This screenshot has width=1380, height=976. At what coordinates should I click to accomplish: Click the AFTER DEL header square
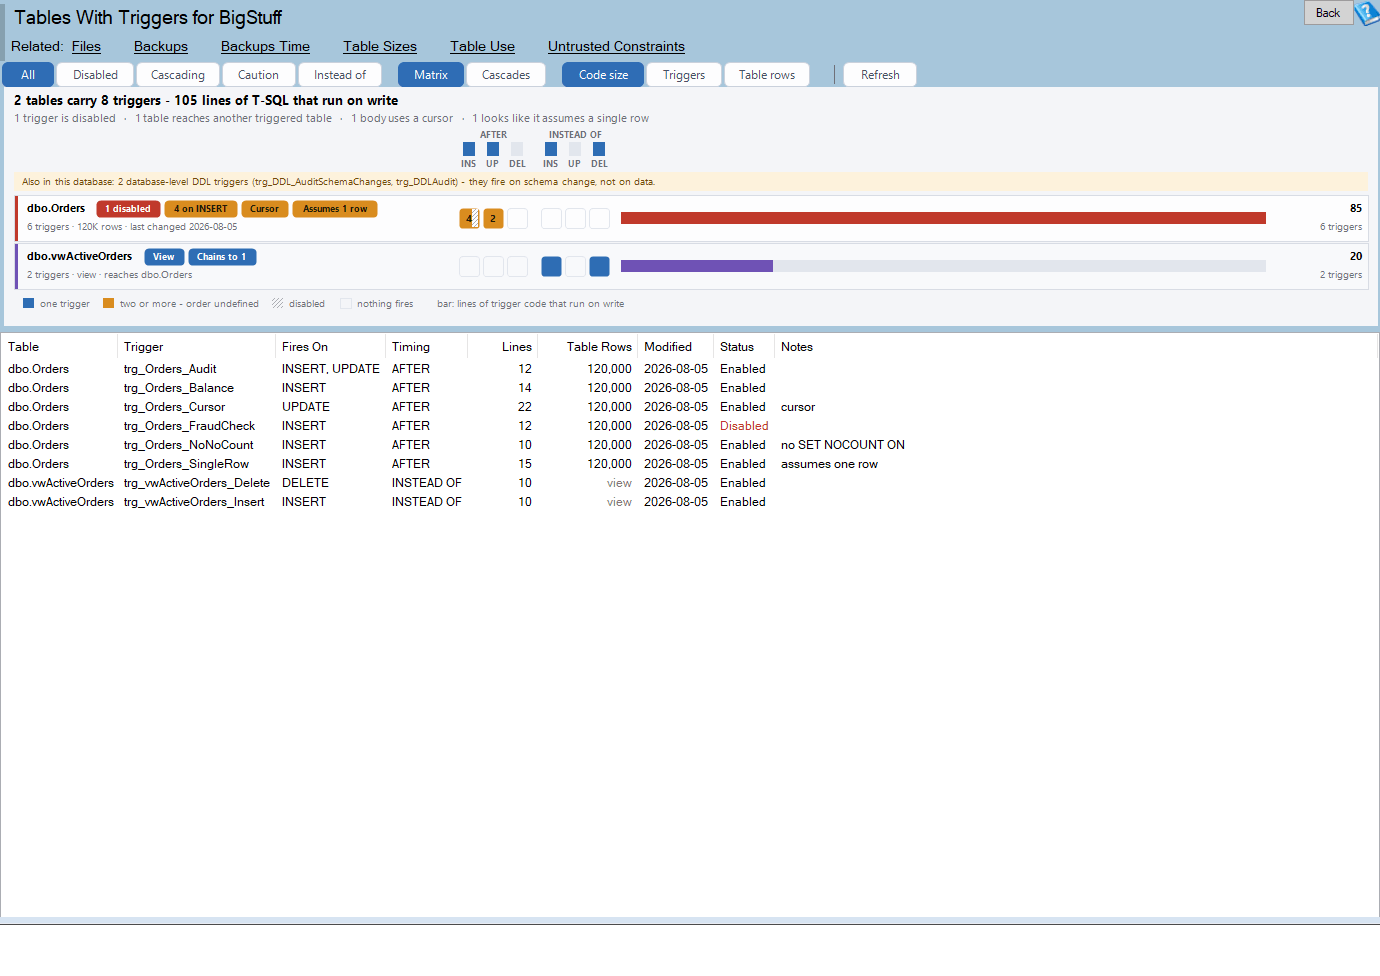[x=517, y=149]
